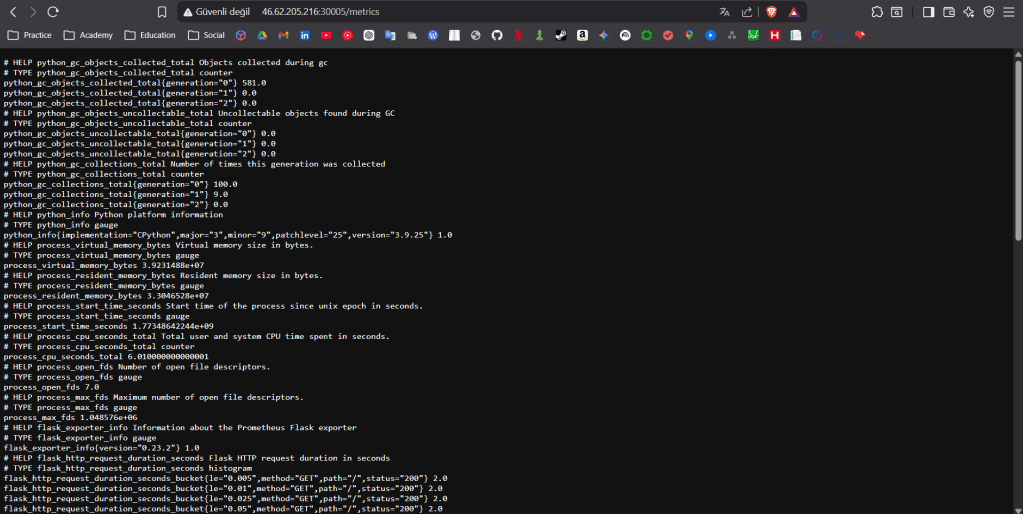Expand the Practice bookmarks folder
This screenshot has height=514, width=1023.
click(29, 35)
